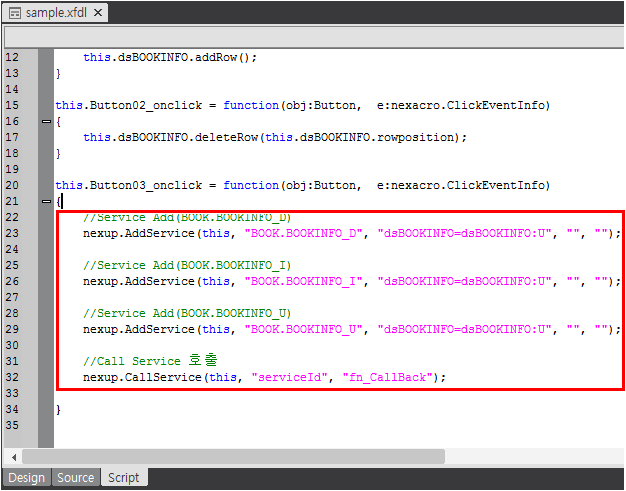Click the function keyword on line 20
The image size is (626, 491).
251,185
